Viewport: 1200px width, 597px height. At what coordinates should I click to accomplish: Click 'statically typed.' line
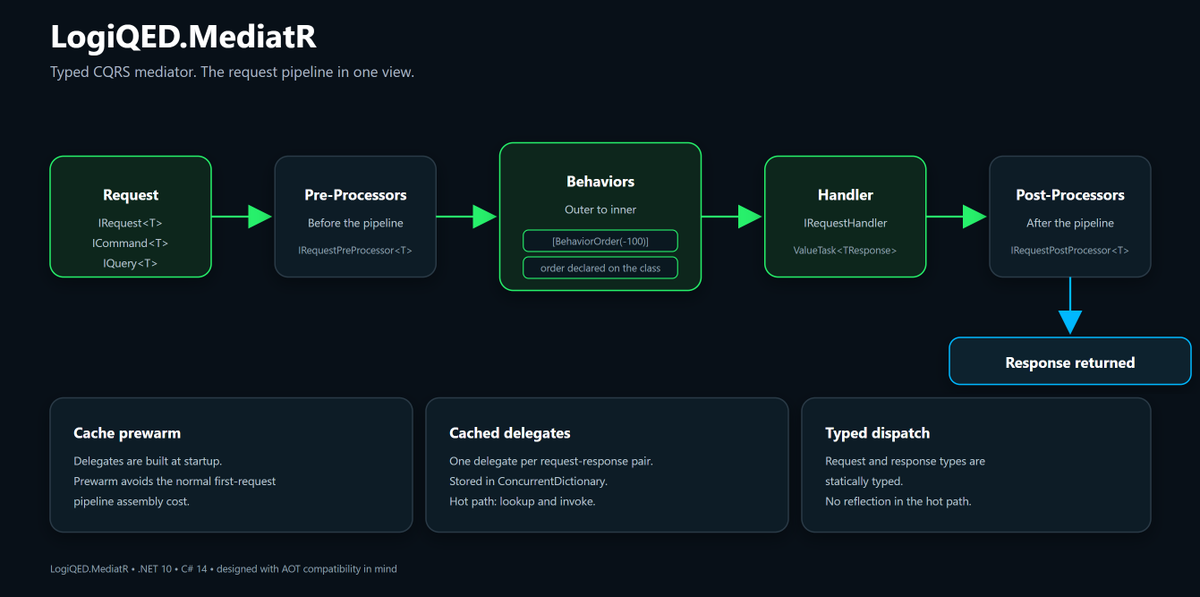pyautogui.click(x=866, y=481)
